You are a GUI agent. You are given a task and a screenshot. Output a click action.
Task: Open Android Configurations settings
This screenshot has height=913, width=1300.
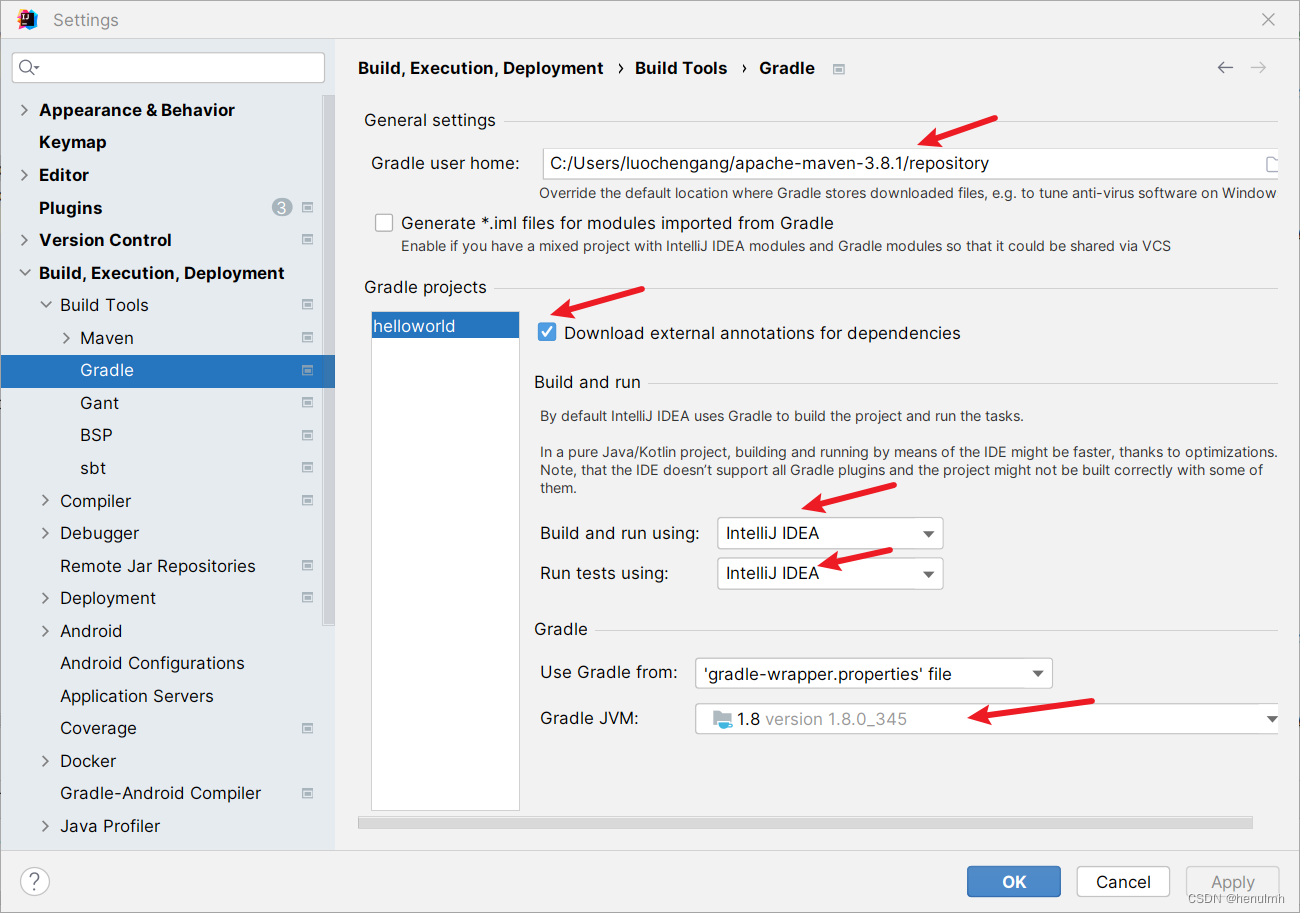[x=152, y=663]
